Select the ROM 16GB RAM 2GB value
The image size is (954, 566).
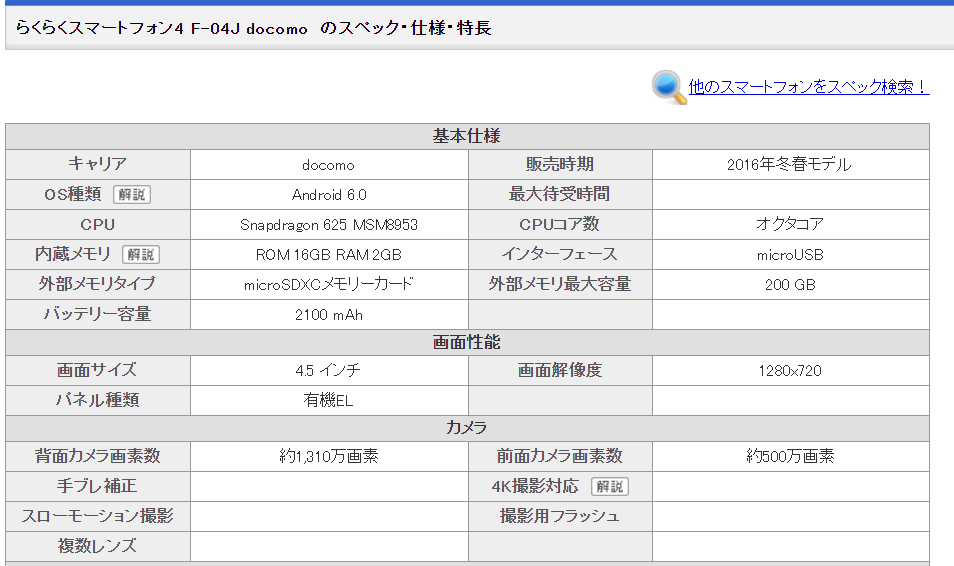(329, 254)
